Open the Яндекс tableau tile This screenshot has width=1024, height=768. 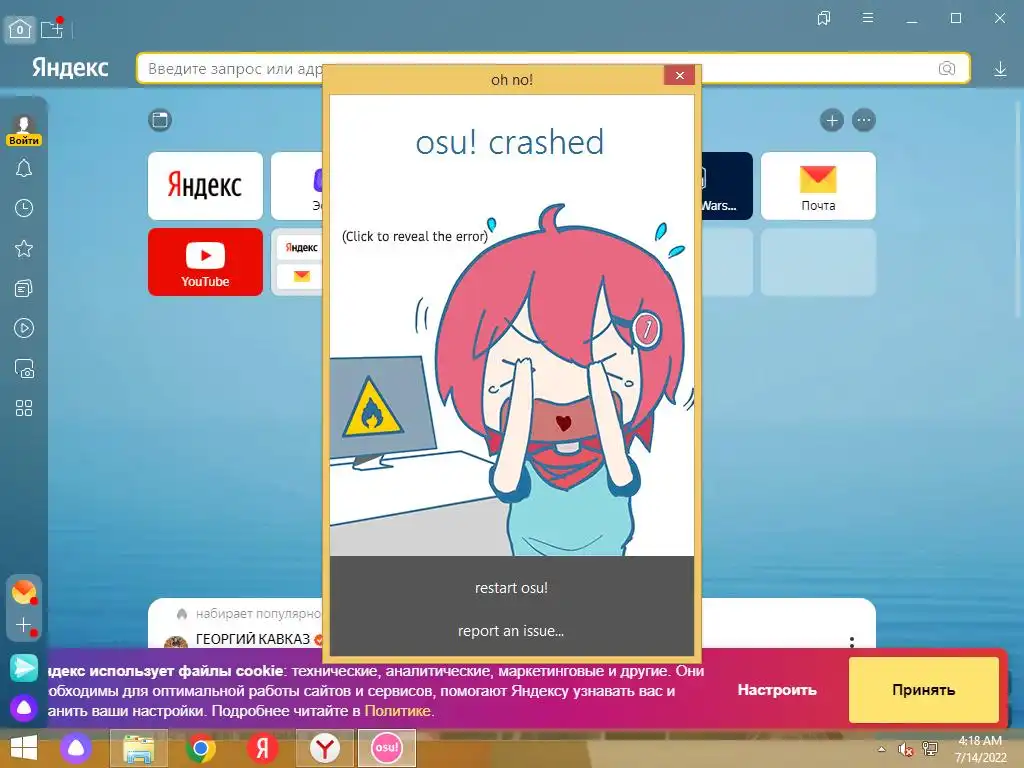click(x=205, y=186)
